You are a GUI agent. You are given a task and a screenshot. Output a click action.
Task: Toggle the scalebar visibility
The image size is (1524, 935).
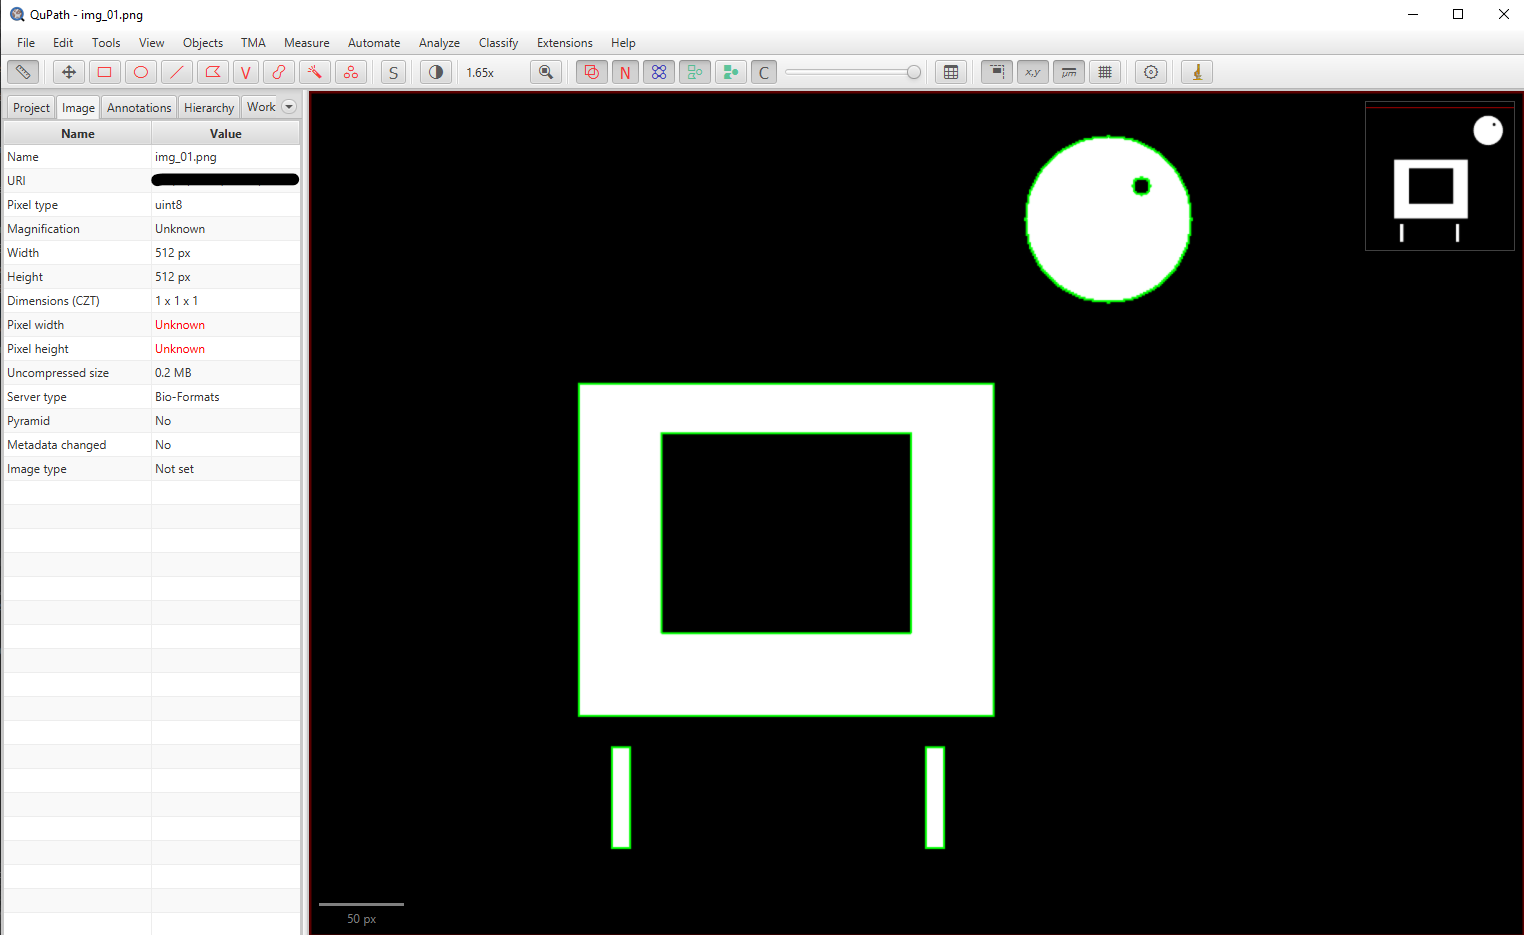click(x=1068, y=71)
